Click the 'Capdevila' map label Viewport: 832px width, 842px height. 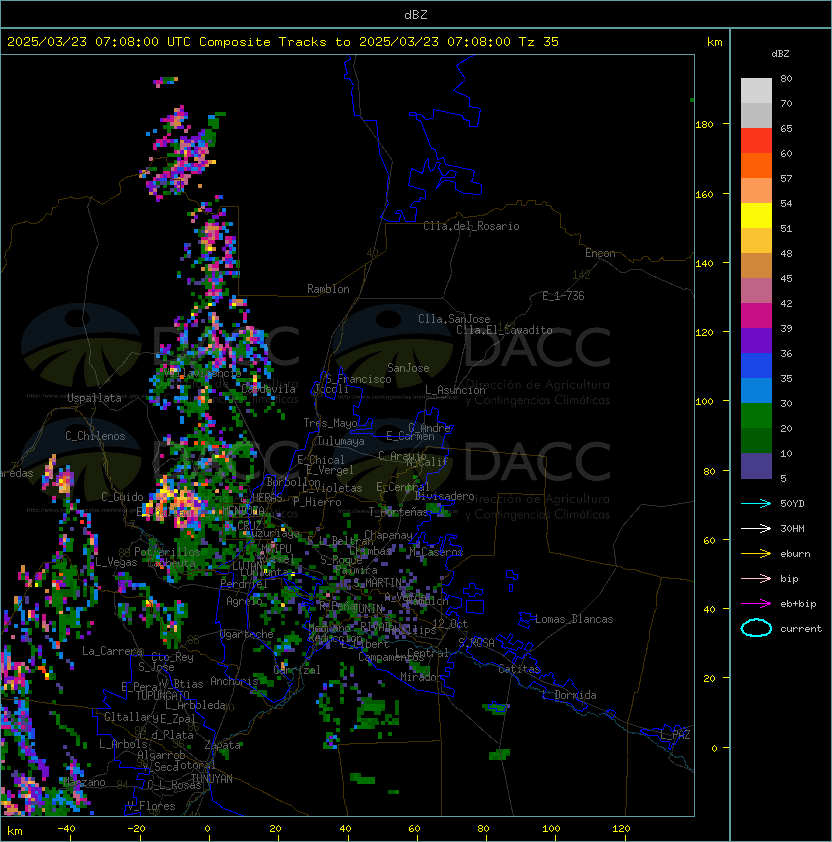269,389
